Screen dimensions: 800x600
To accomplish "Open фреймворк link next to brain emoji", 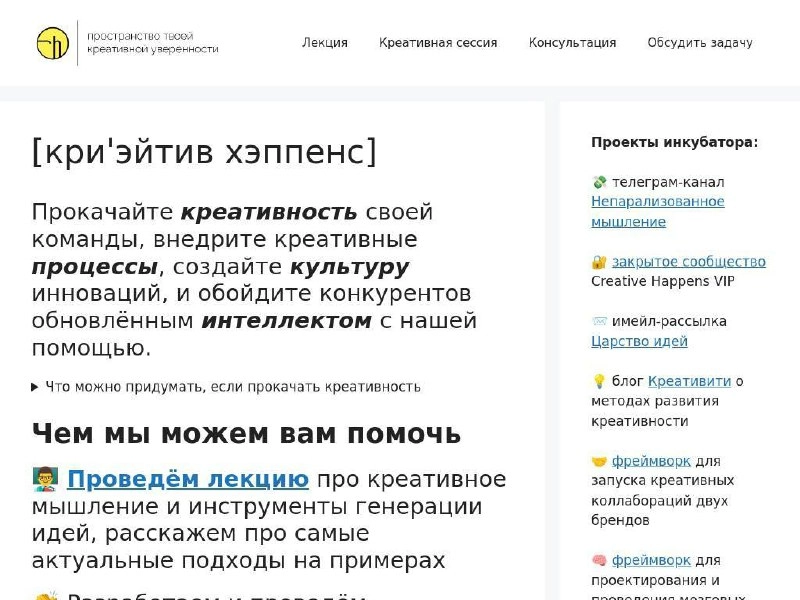I will click(651, 560).
